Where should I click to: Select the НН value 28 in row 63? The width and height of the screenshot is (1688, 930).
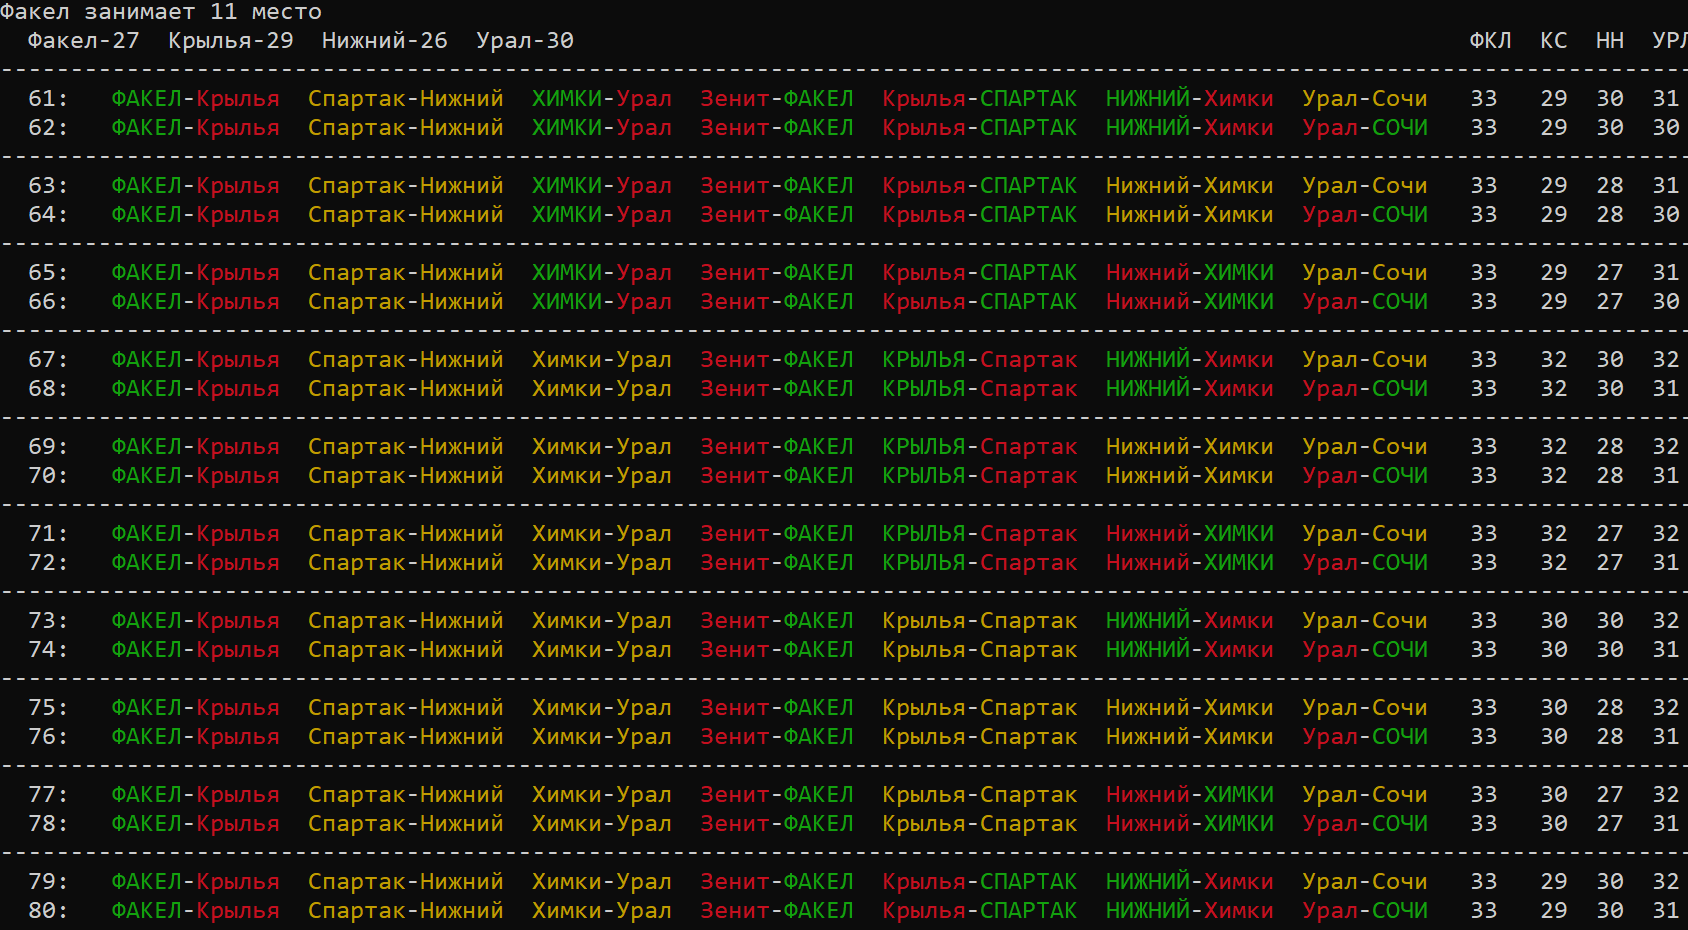(1610, 186)
